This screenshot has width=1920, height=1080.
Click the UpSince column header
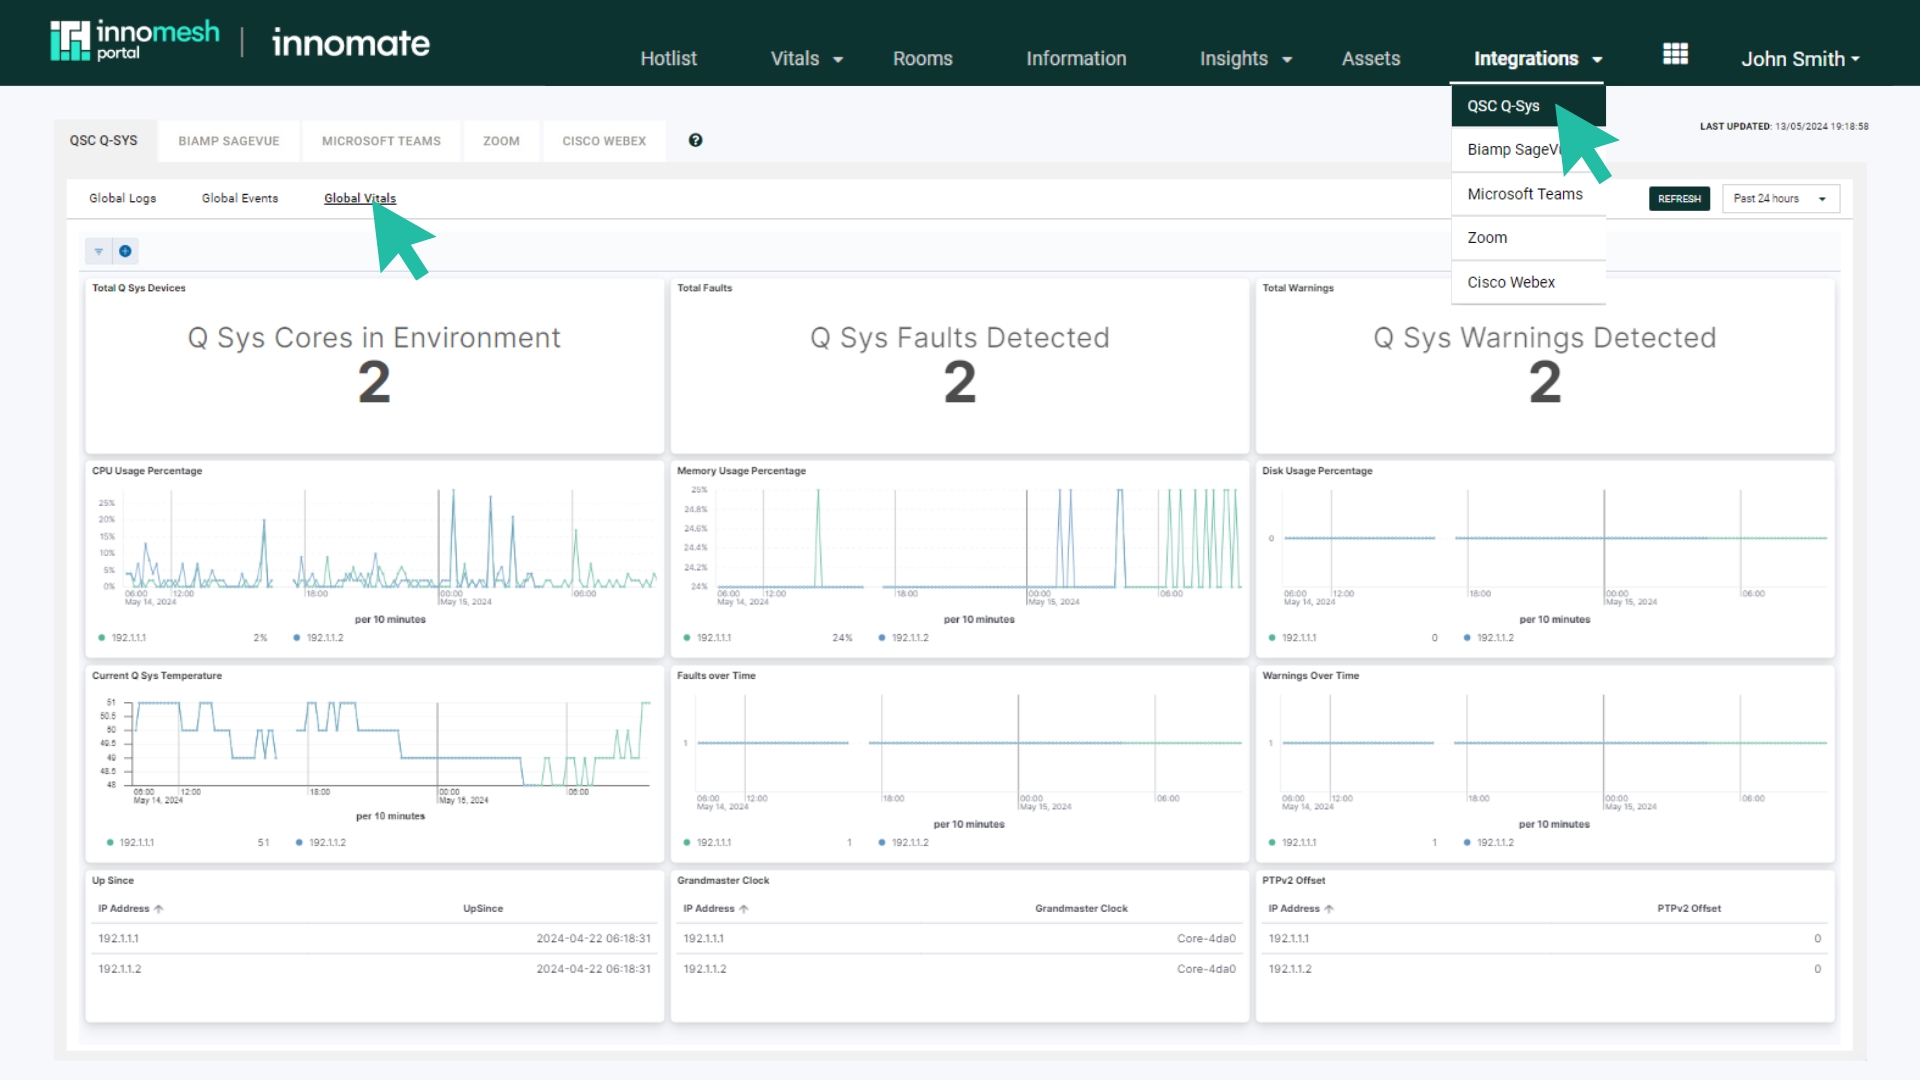pyautogui.click(x=483, y=909)
